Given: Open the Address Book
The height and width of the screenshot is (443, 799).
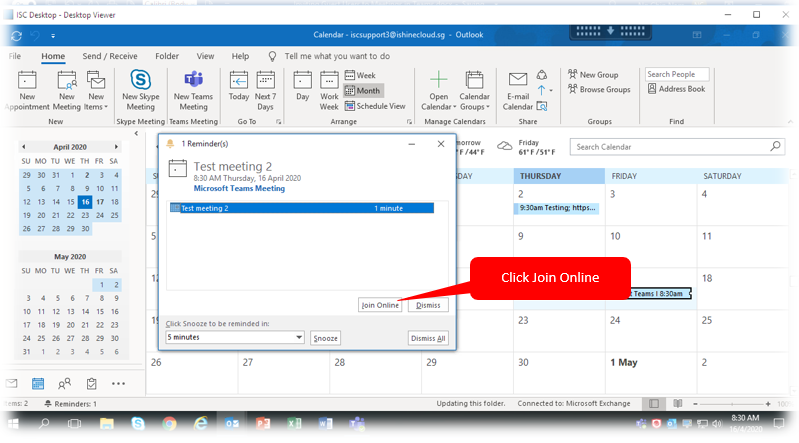Looking at the screenshot, I should 676,89.
